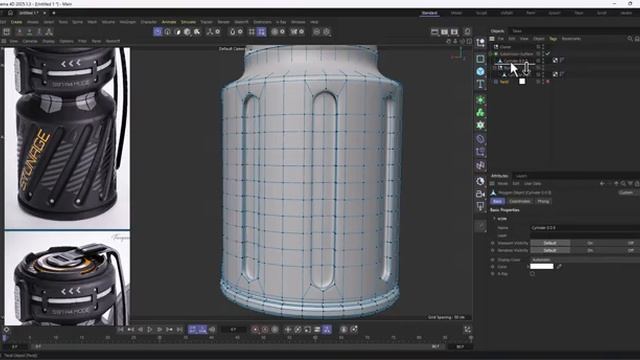This screenshot has height=360, width=640.
Task: Select the Standard layout at top
Action: [429, 13]
